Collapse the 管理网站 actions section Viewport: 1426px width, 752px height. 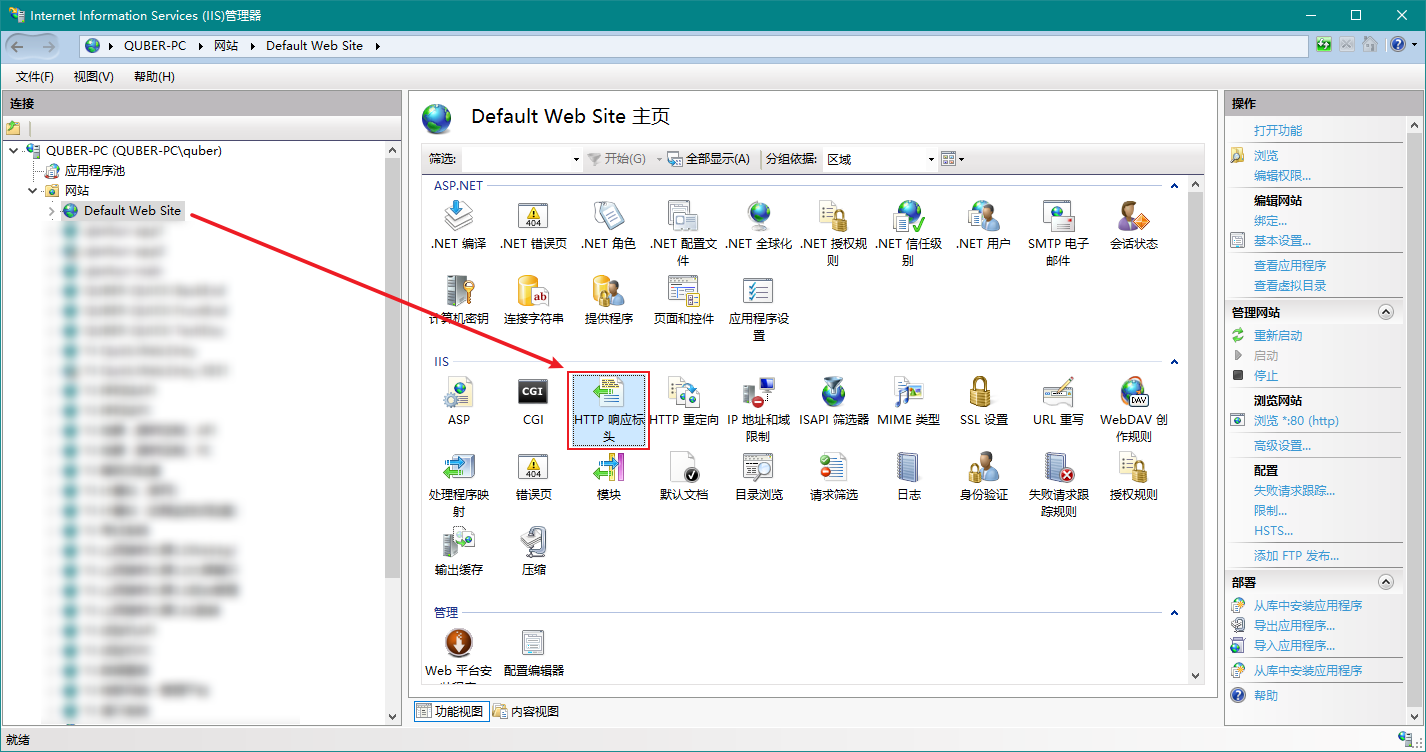tap(1385, 312)
